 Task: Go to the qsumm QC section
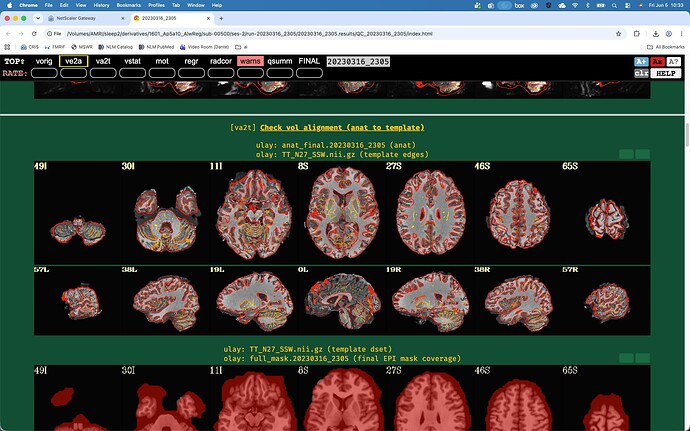[x=280, y=61]
